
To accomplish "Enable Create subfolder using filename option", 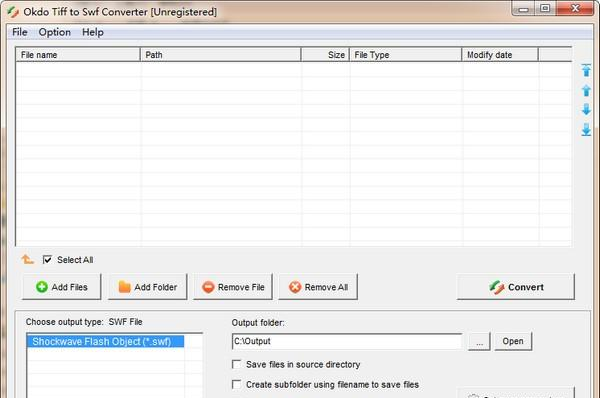I will click(236, 384).
